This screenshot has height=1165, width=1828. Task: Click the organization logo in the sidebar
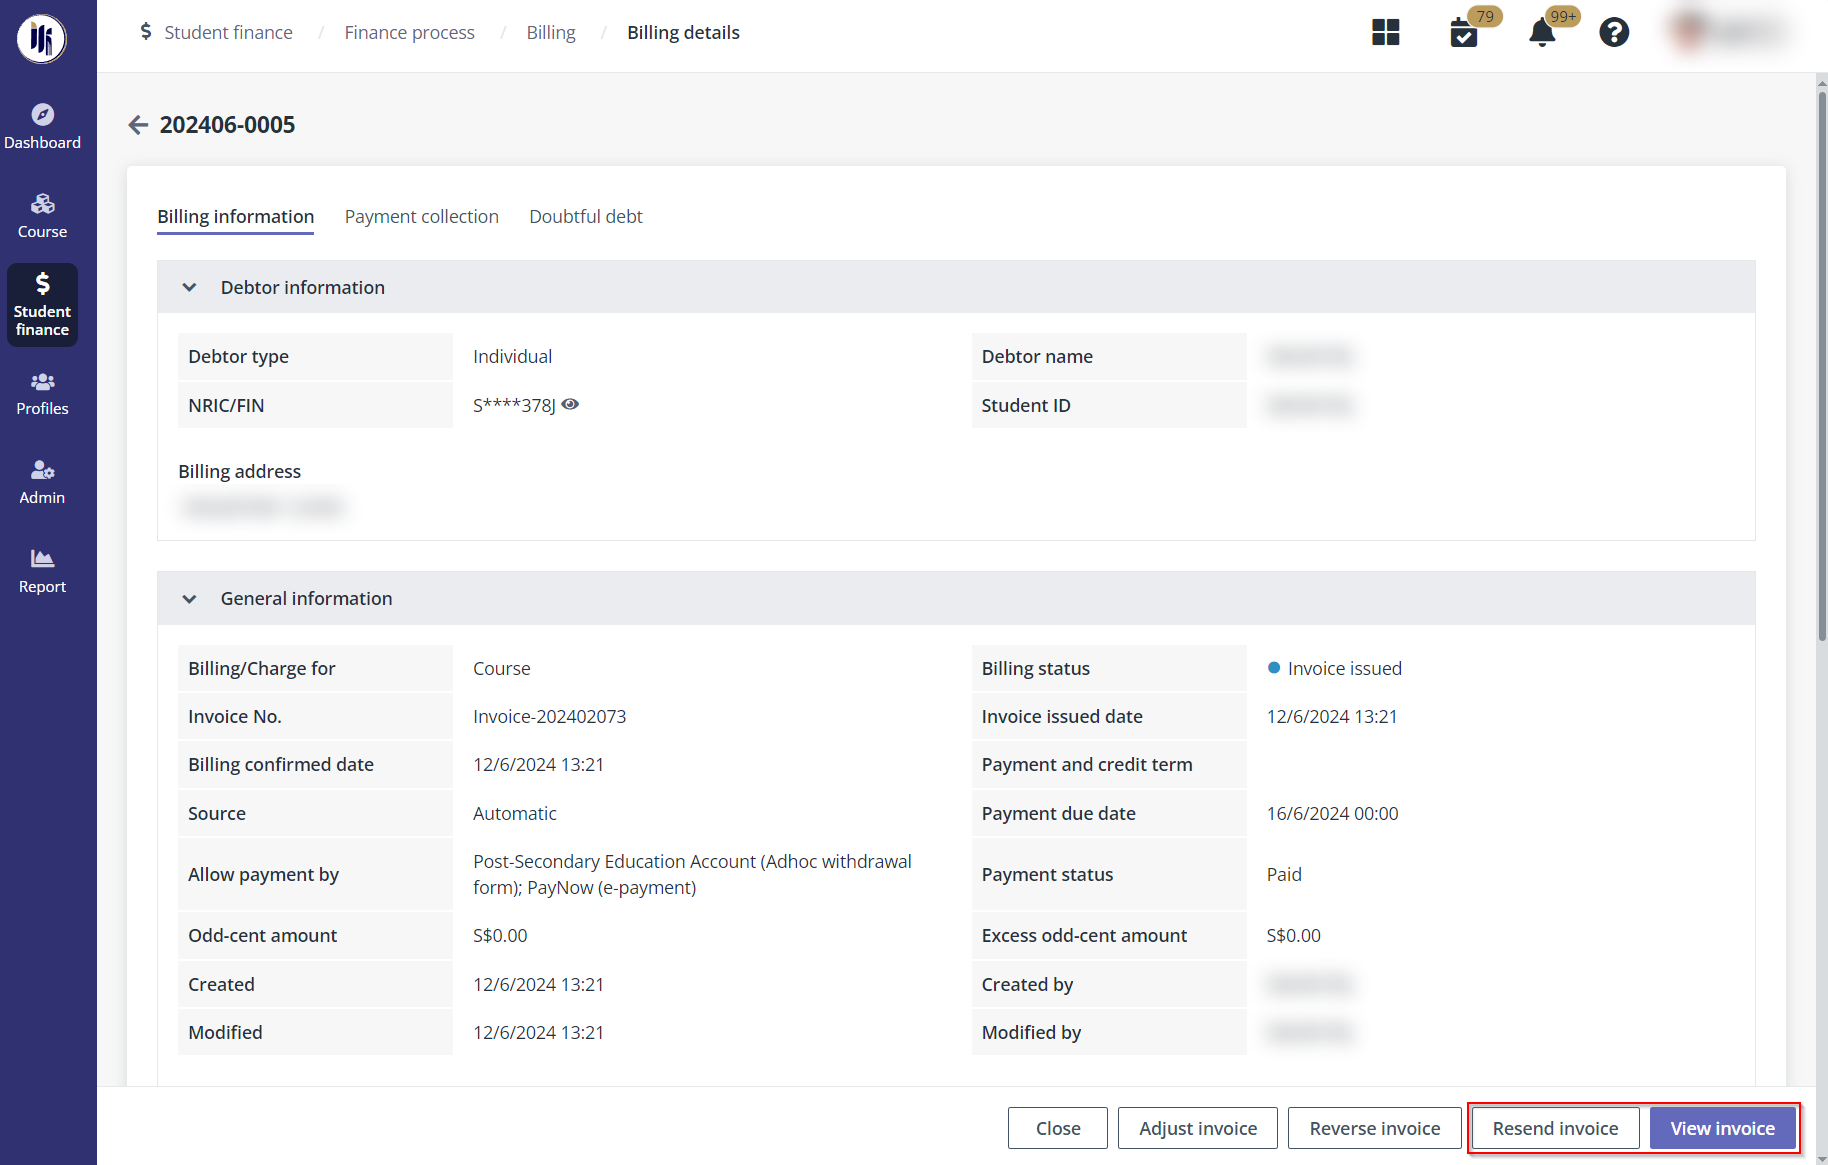[x=42, y=39]
